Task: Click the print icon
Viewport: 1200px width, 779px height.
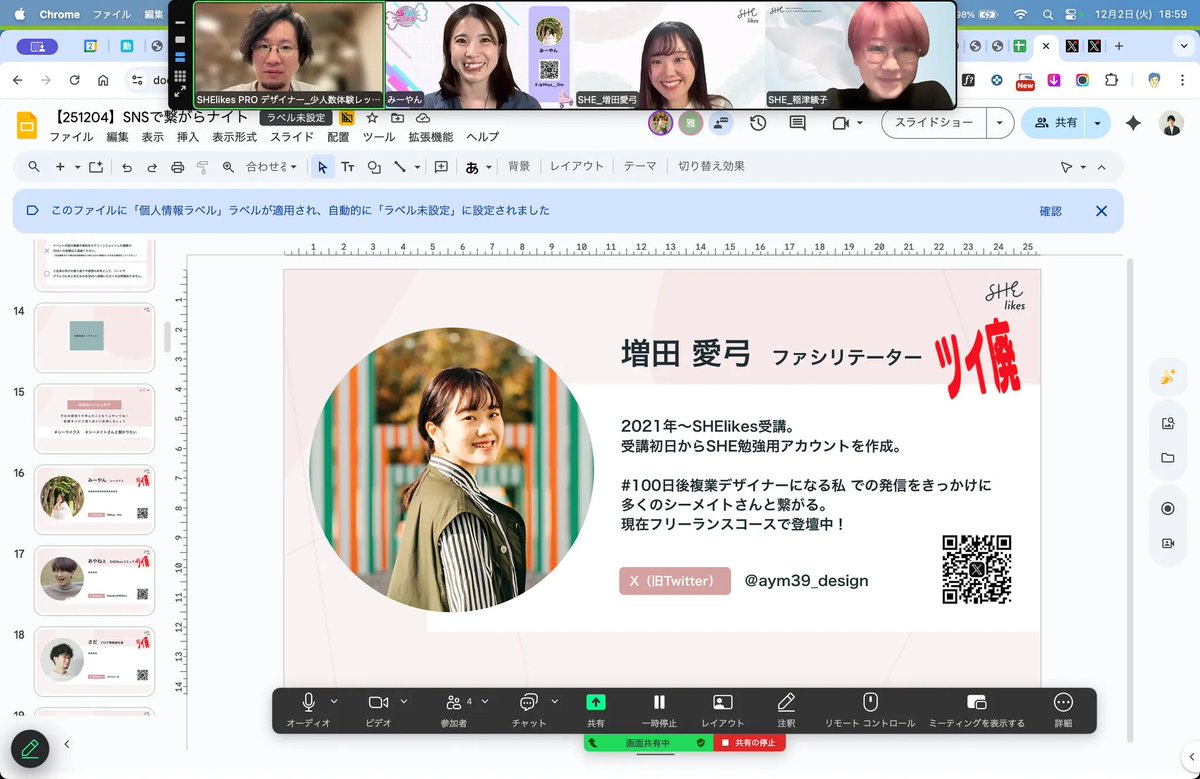Action: pos(178,167)
